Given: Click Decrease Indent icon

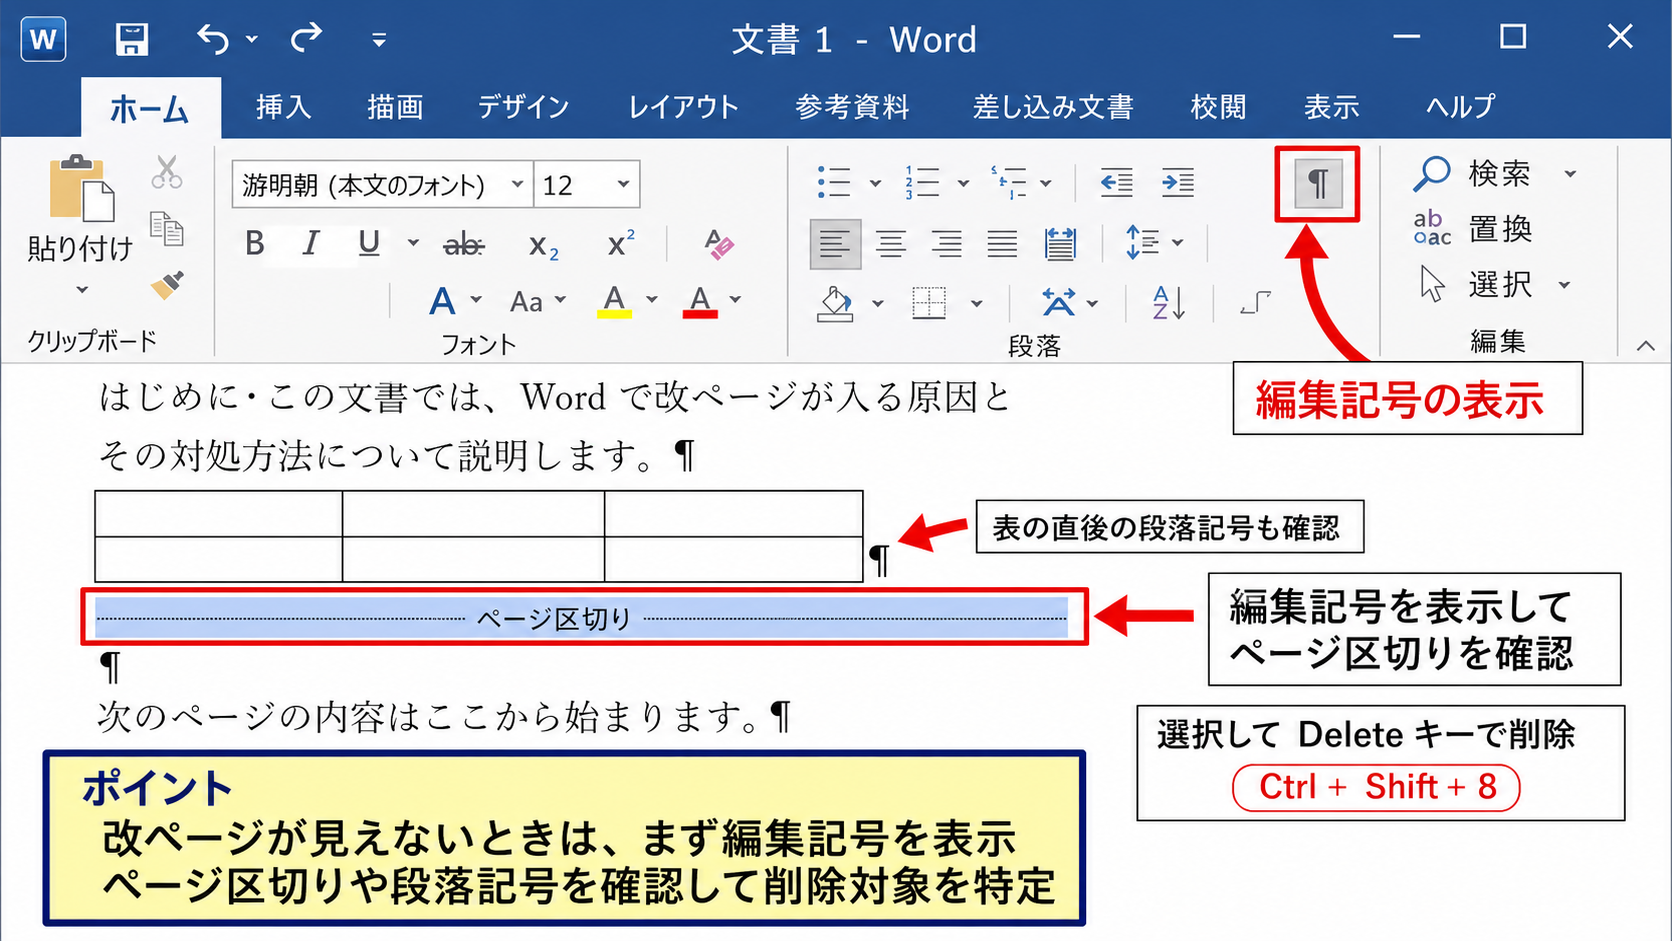Looking at the screenshot, I should (1116, 183).
